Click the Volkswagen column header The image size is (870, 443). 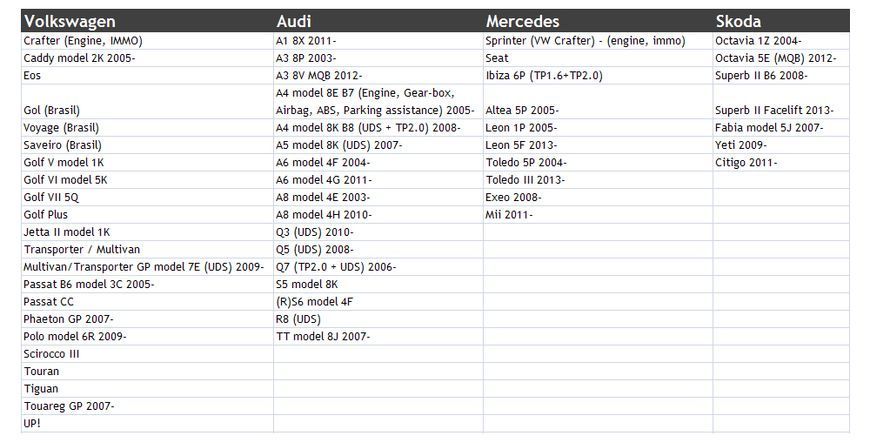click(147, 21)
